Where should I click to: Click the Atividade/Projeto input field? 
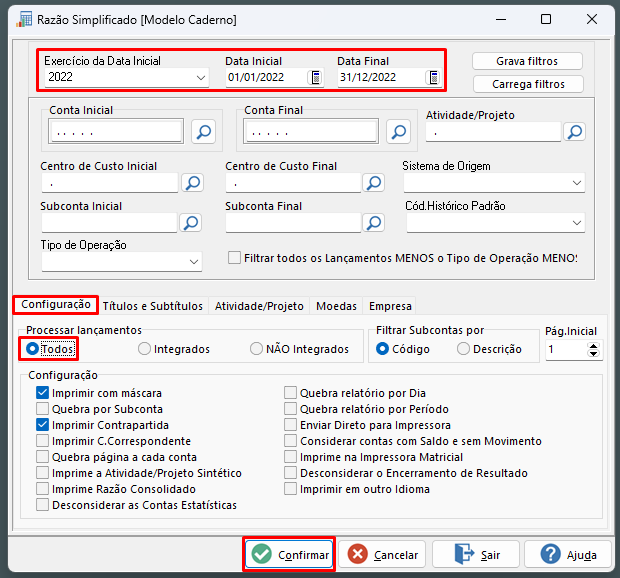493,132
